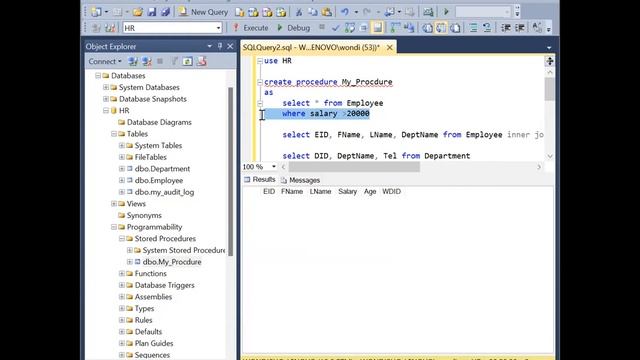Screen dimensions: 640x360
Task: Expand the System Databases node
Action: (106, 87)
